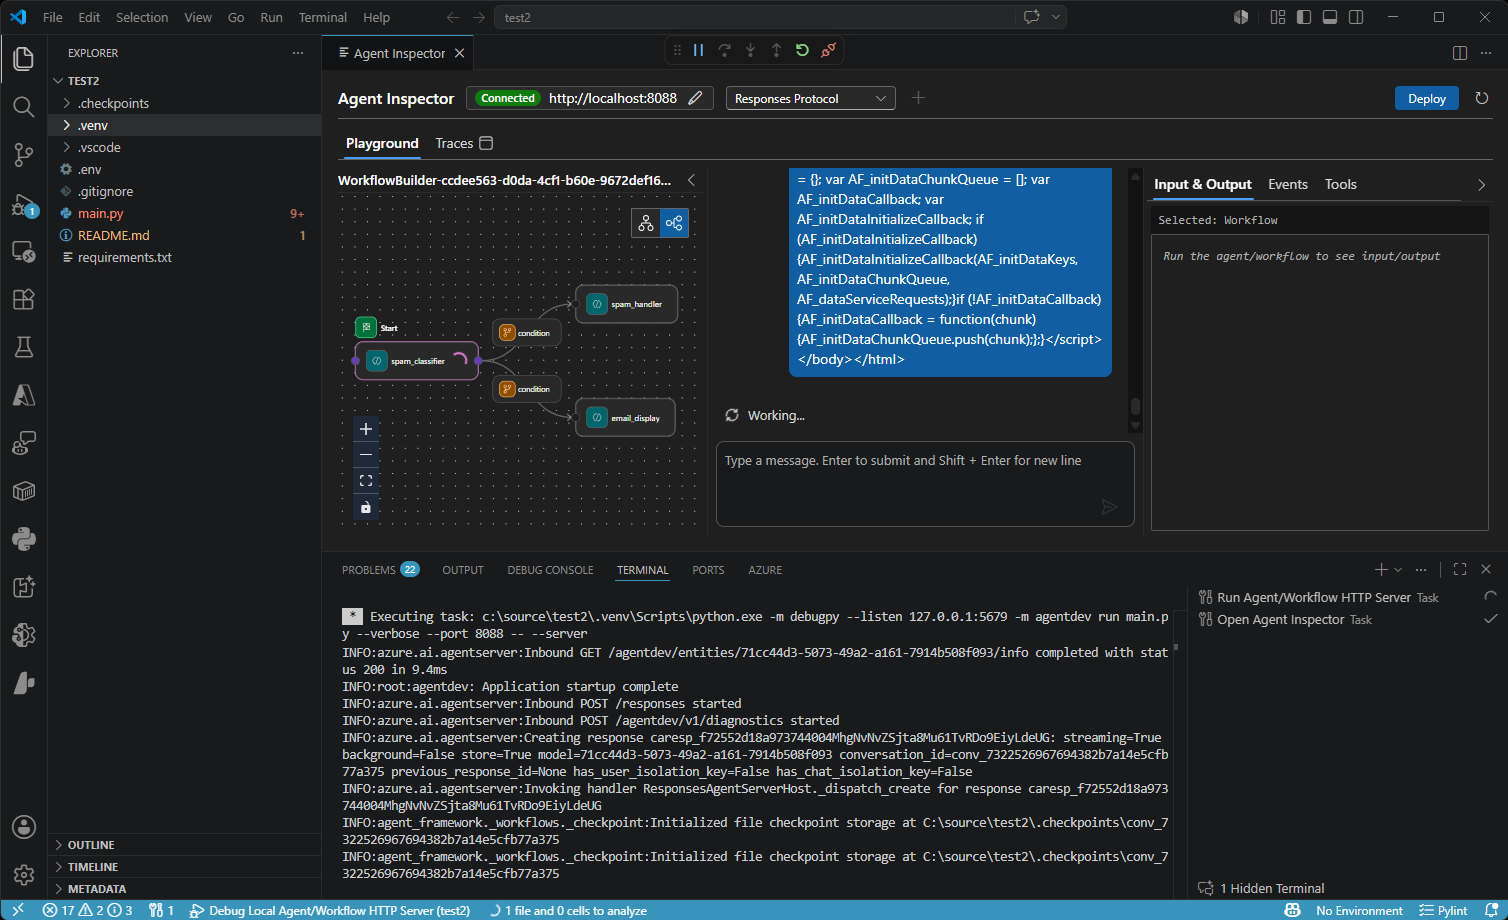
Task: Zoom out on the workflow graph
Action: 366,455
